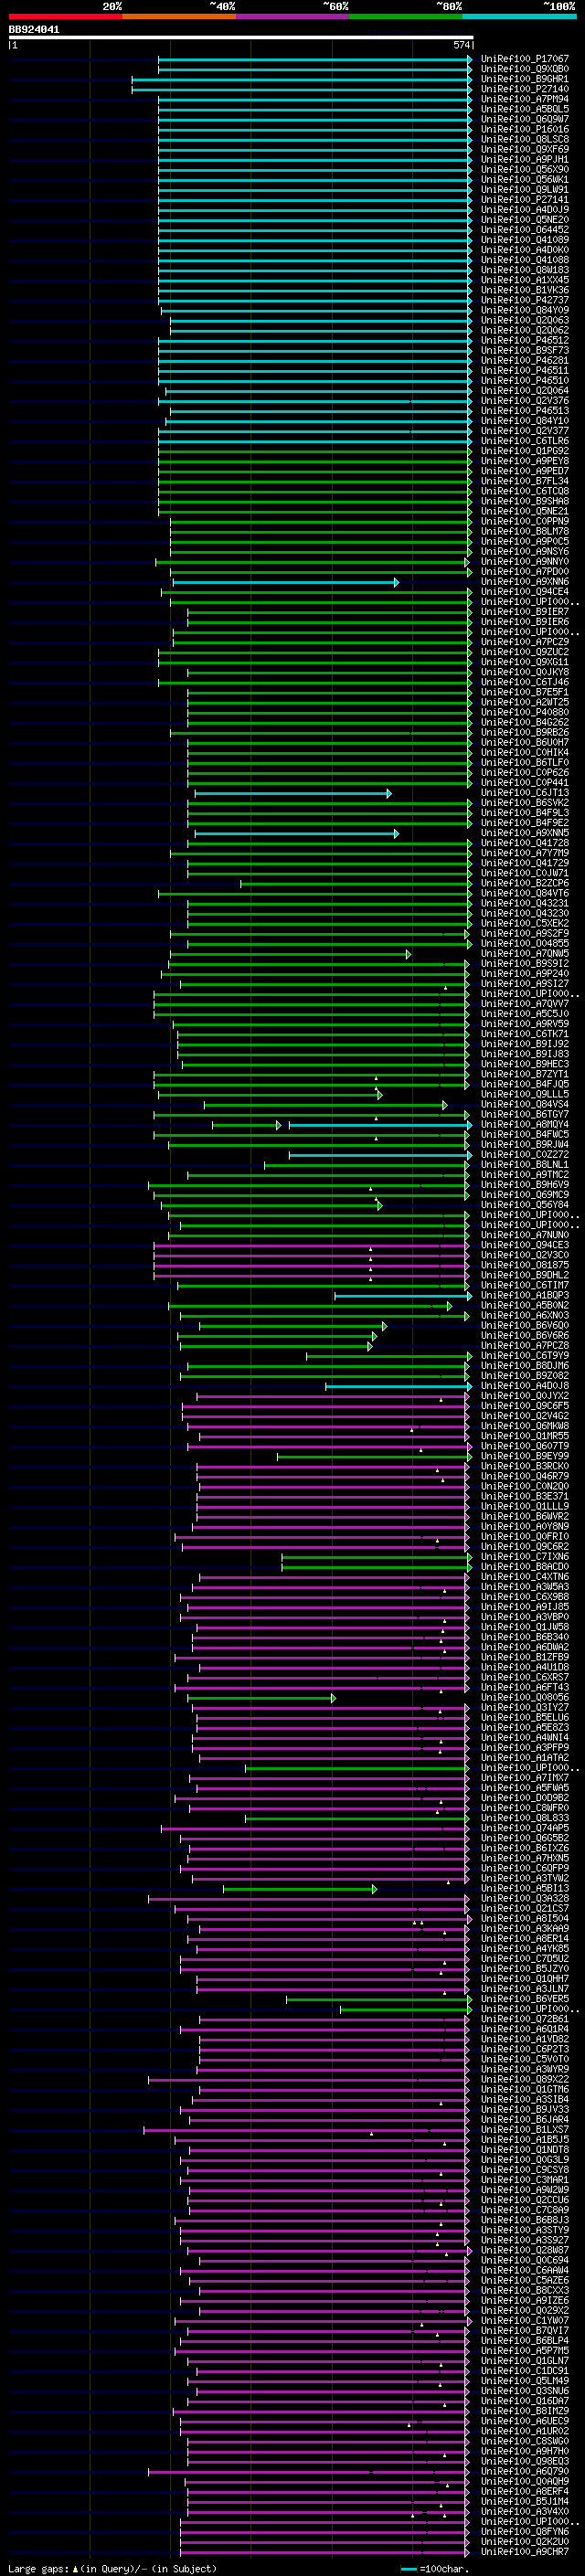Select the UniRef100_Q9ZUC2 label

[525, 652]
